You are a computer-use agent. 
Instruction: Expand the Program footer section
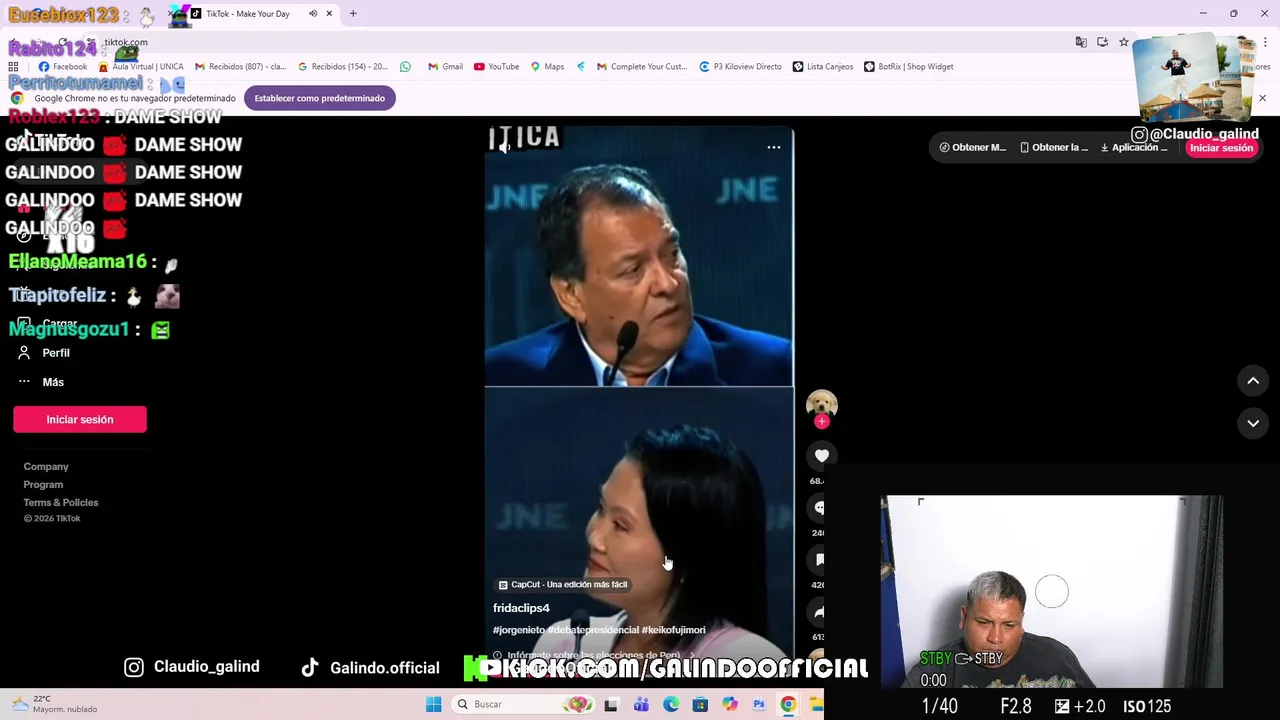[x=43, y=485]
